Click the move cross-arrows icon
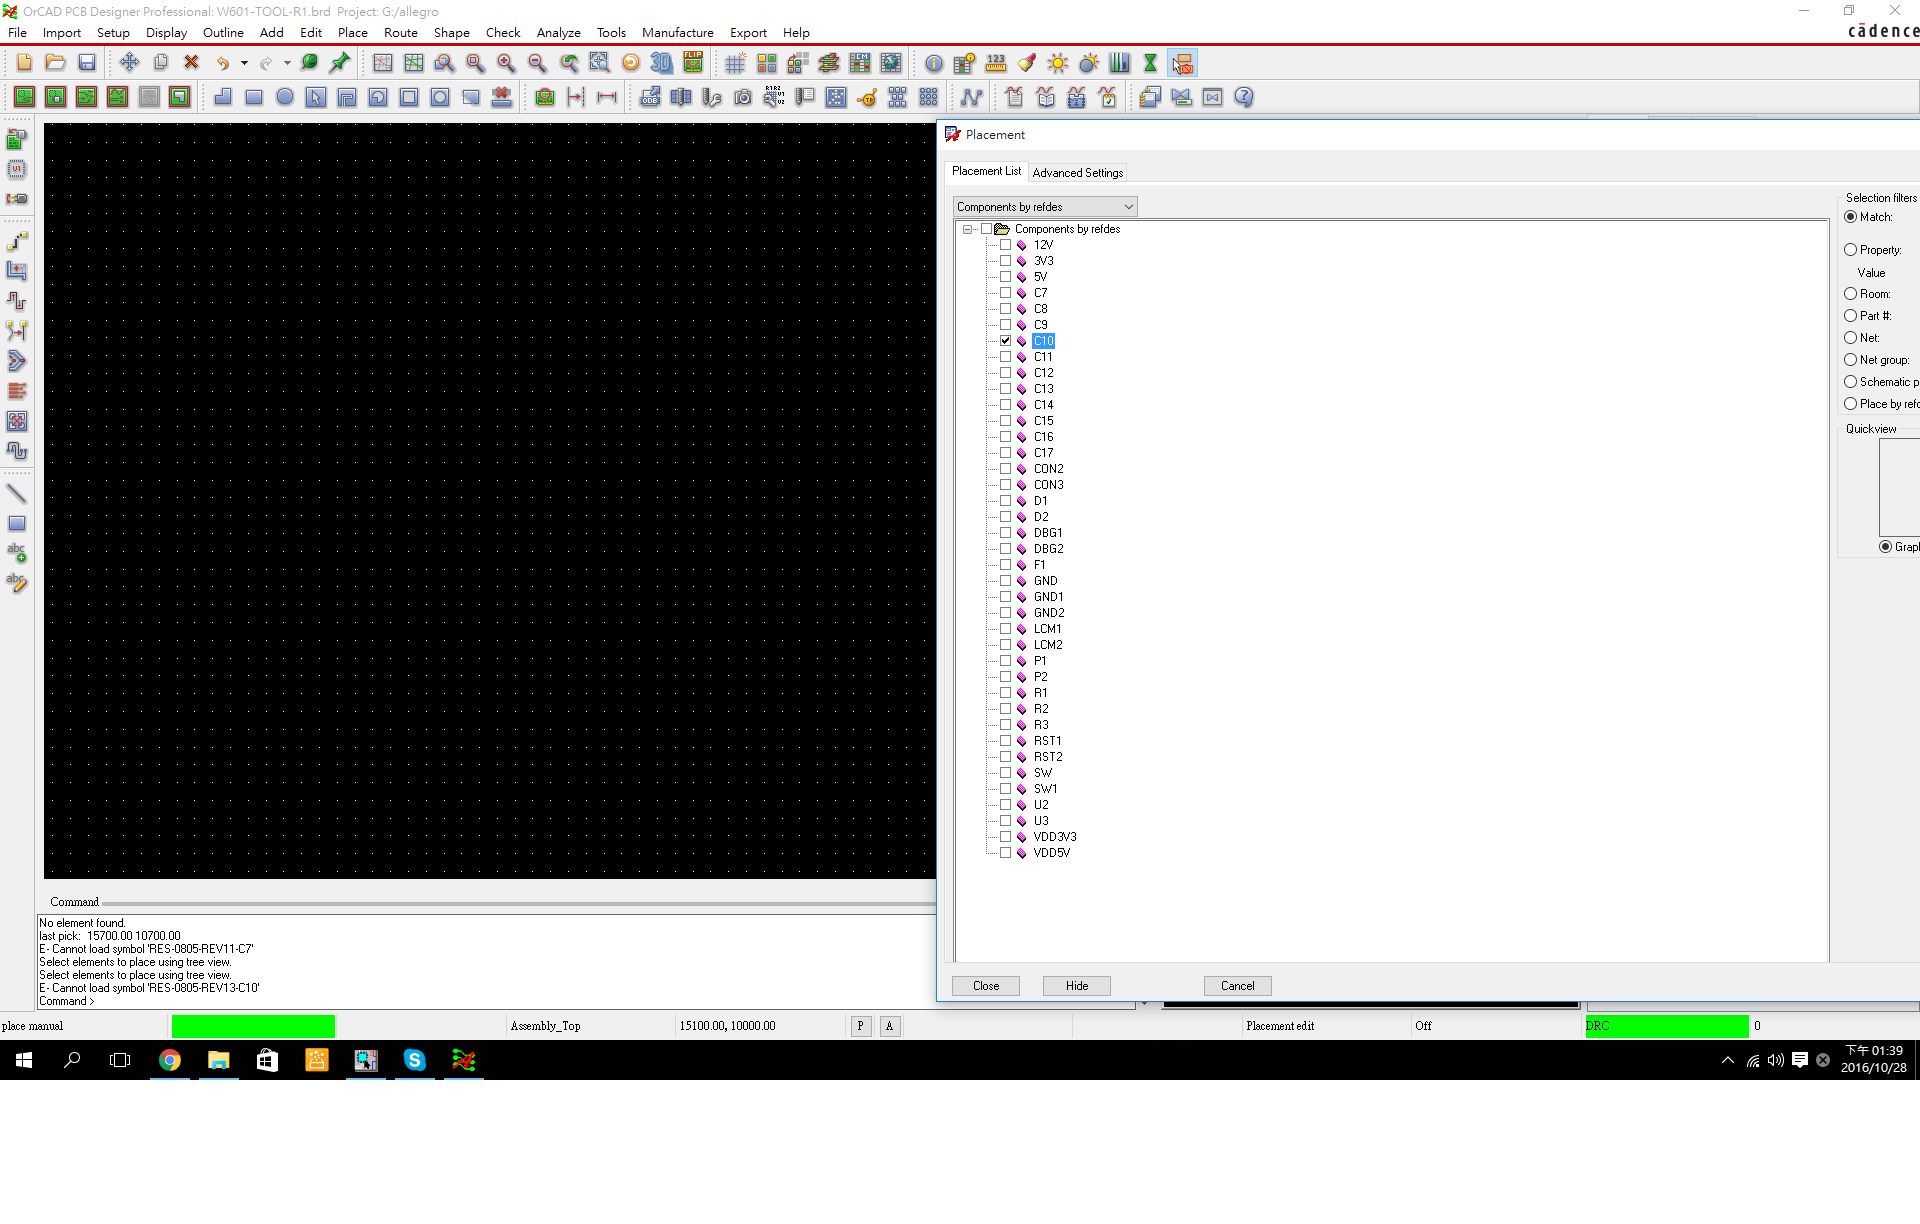The width and height of the screenshot is (1920, 1224). click(129, 63)
